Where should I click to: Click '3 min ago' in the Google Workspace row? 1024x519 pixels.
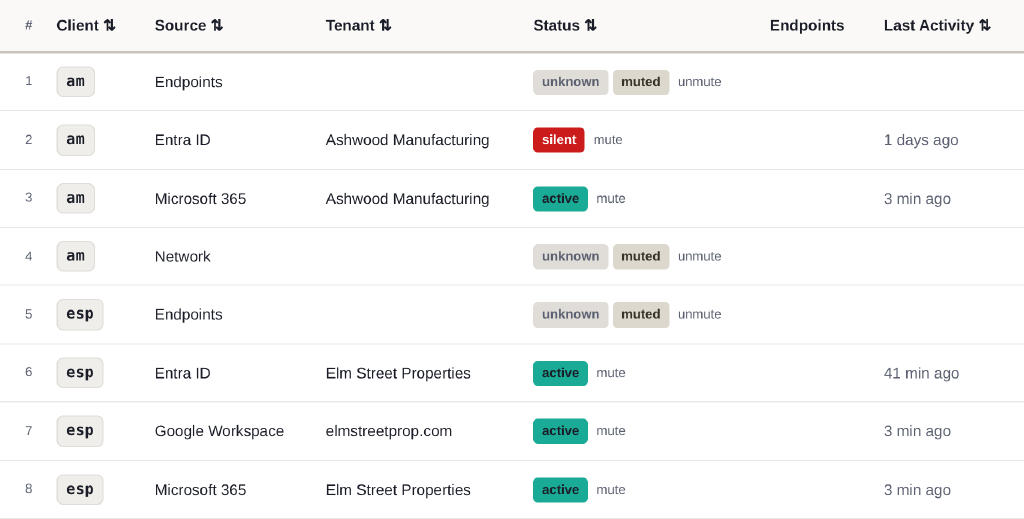point(917,431)
